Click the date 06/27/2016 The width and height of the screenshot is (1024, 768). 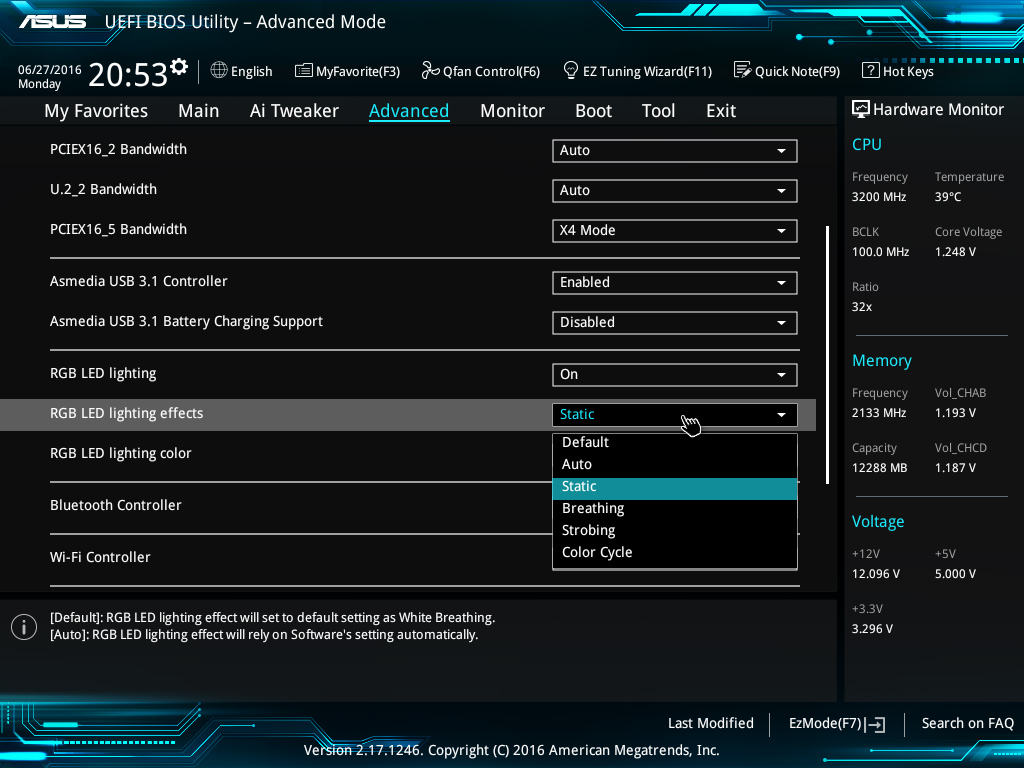pos(50,70)
